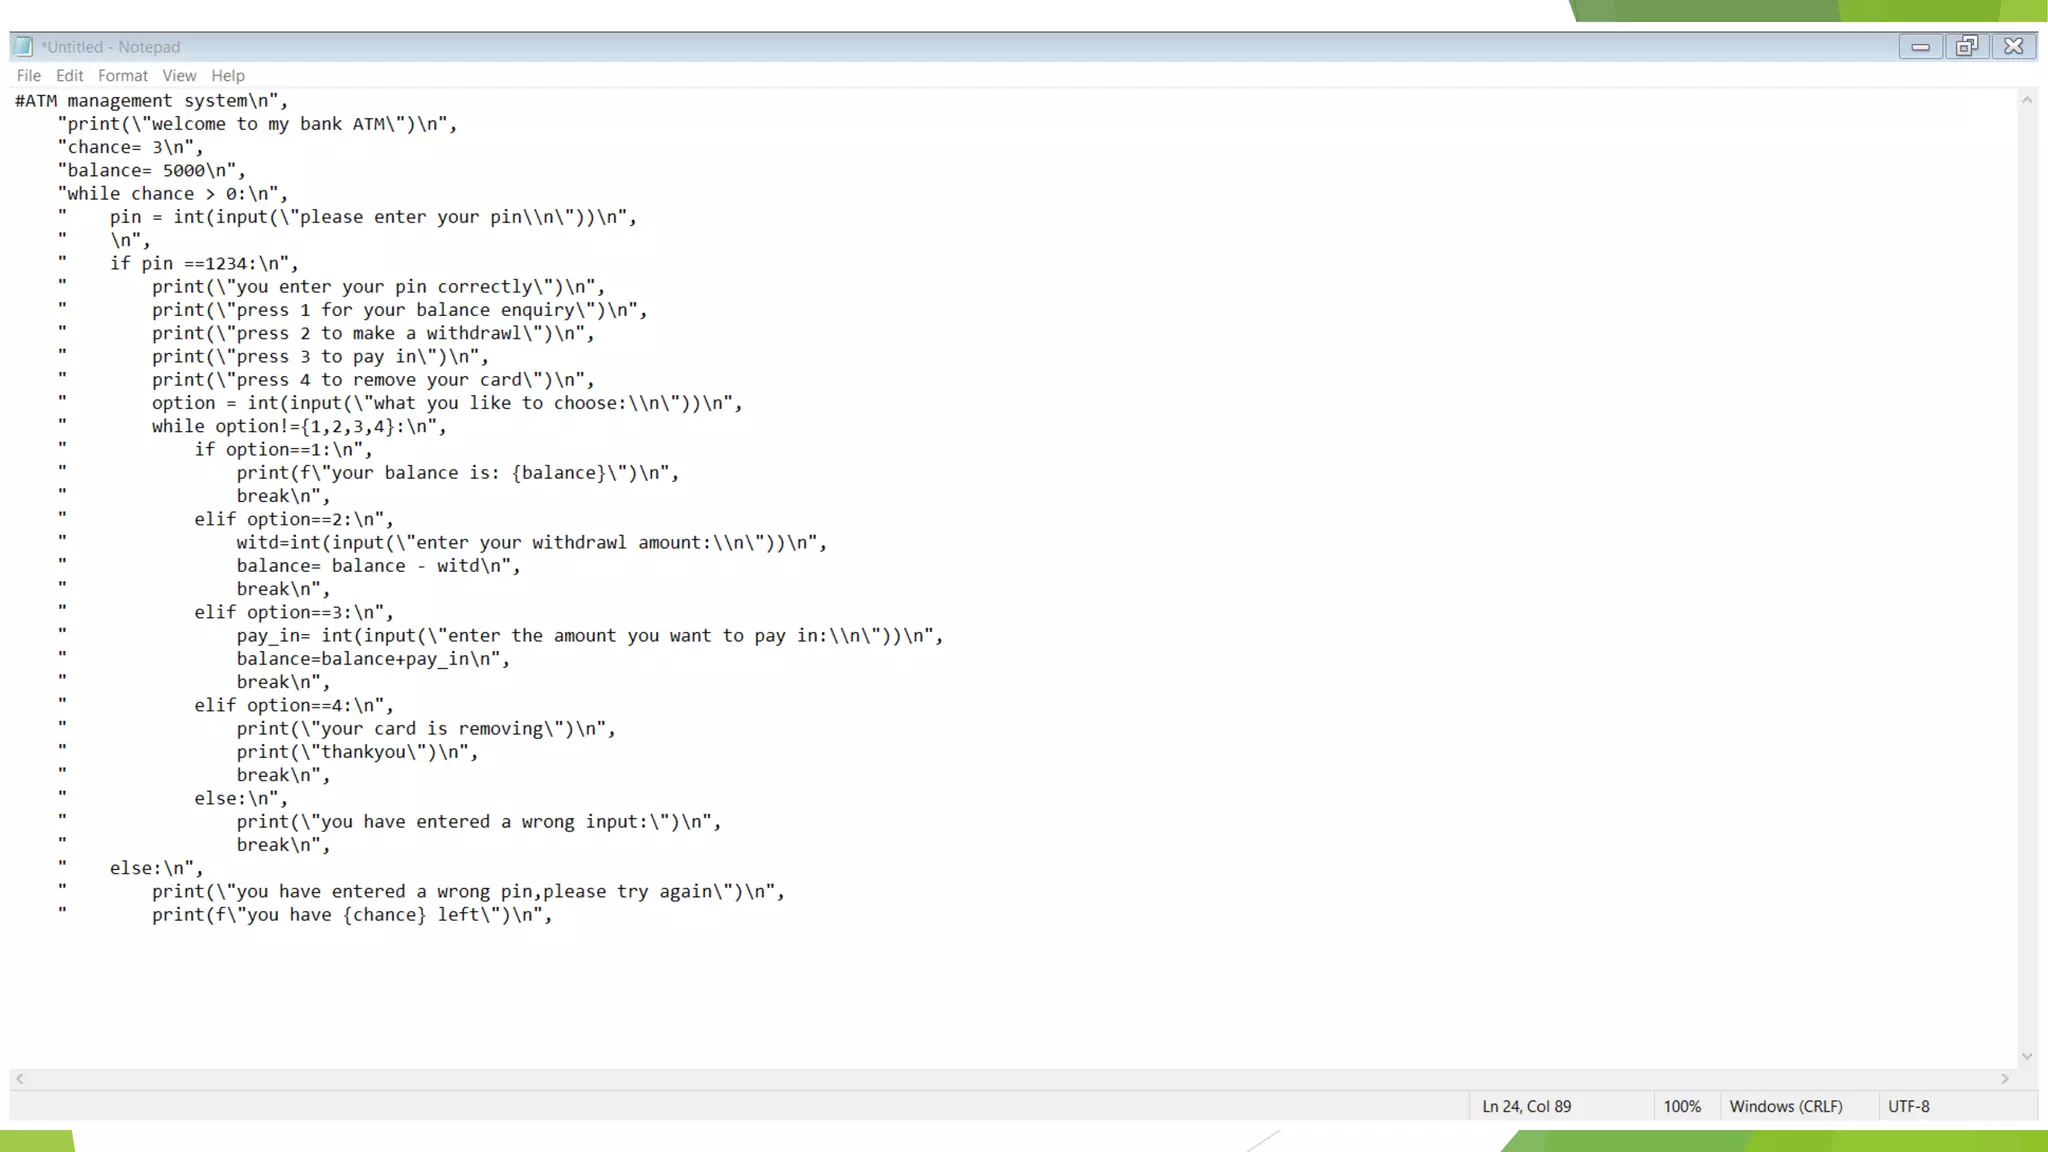
Task: Click the vertical scrollbar down arrow
Action: pos(2026,1056)
